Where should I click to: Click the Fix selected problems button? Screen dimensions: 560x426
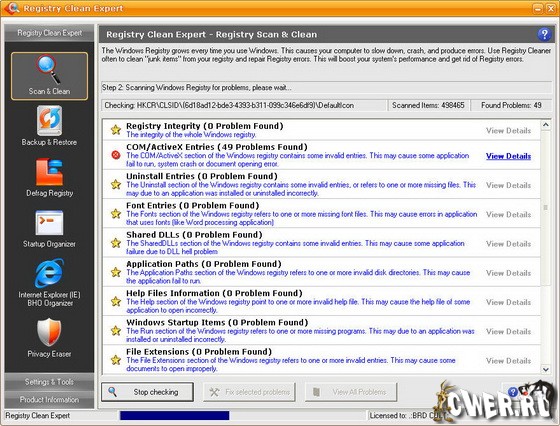point(249,392)
